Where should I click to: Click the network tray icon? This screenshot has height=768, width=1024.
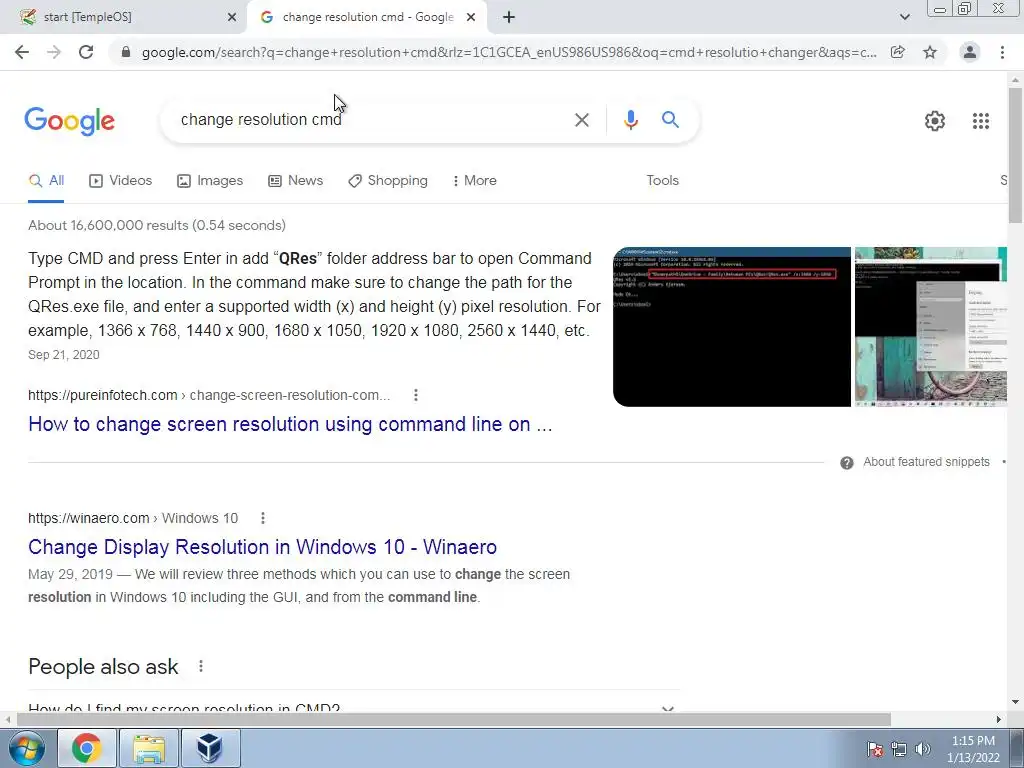(899, 749)
